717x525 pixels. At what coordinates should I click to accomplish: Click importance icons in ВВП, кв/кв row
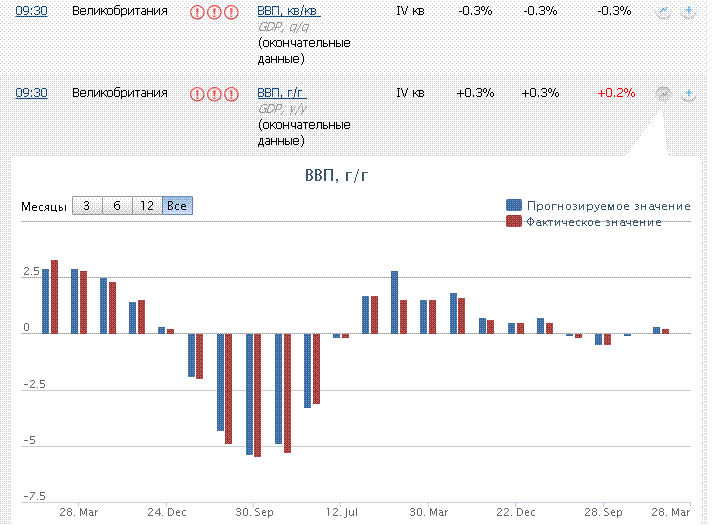click(214, 12)
